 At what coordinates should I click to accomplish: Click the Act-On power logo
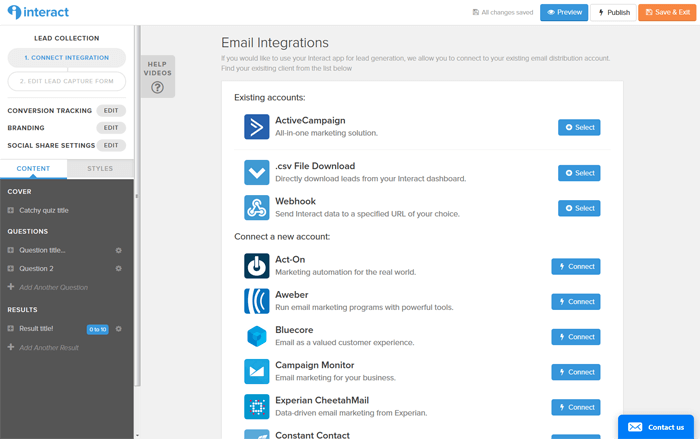click(257, 266)
